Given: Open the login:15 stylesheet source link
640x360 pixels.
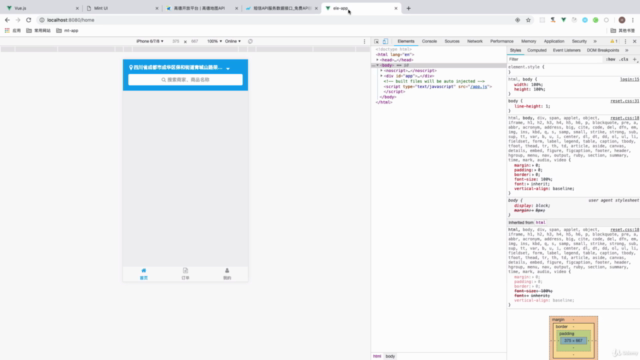Looking at the screenshot, I should point(629,79).
